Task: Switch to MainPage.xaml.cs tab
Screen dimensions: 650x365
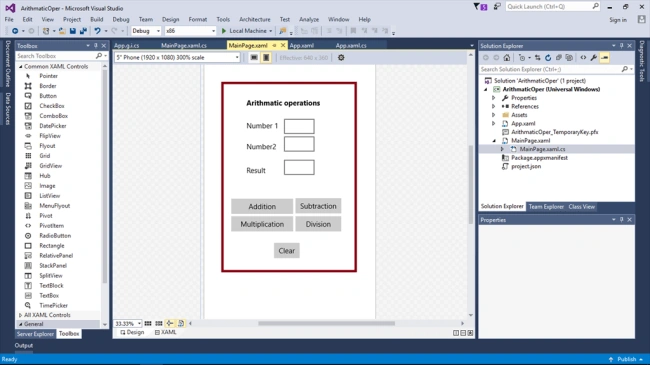Action: (x=184, y=46)
